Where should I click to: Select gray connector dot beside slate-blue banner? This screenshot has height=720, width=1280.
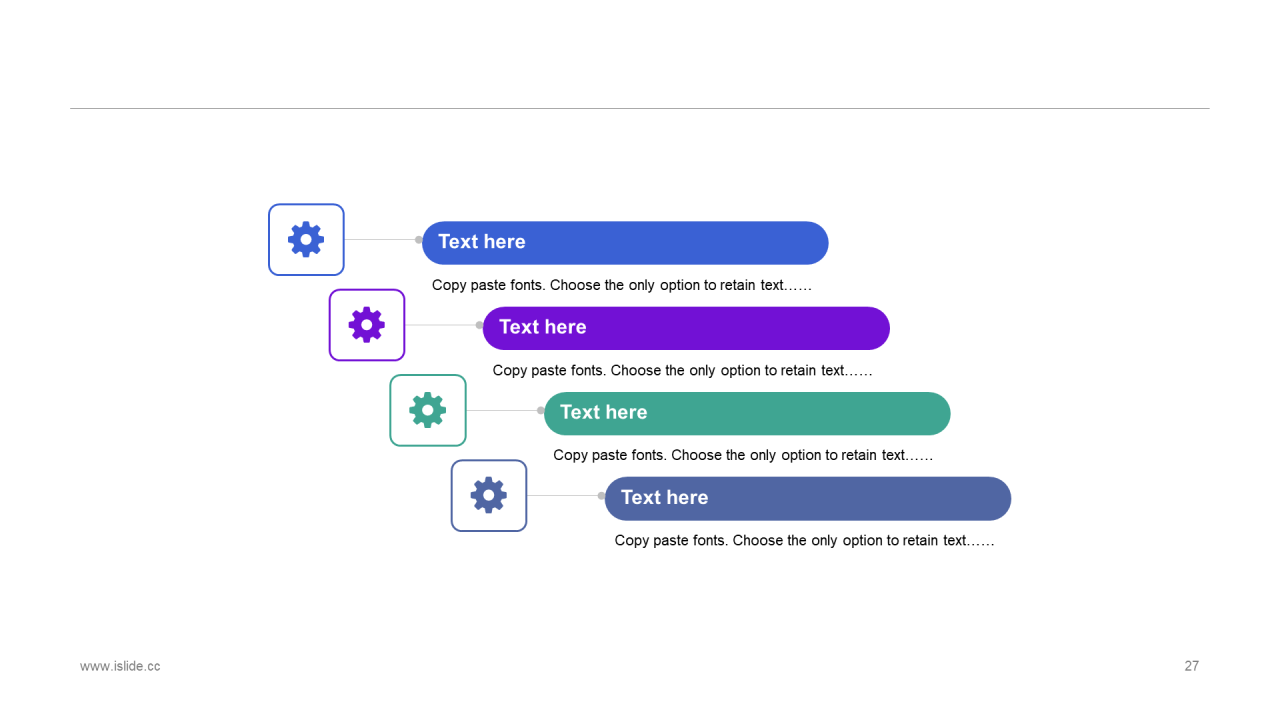602,495
